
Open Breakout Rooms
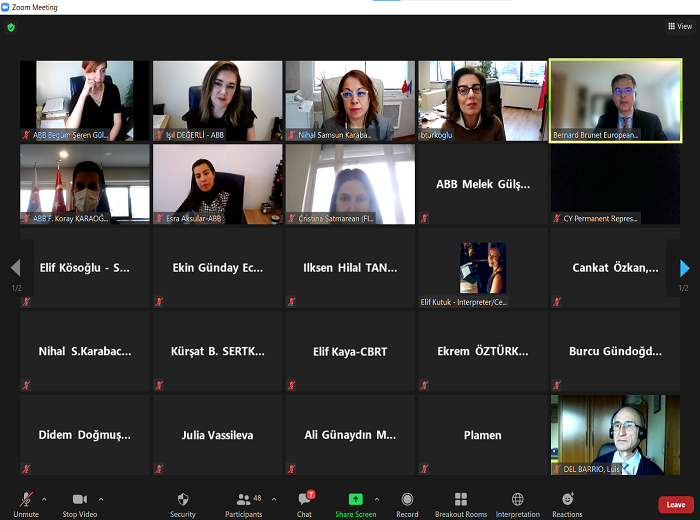click(x=461, y=500)
